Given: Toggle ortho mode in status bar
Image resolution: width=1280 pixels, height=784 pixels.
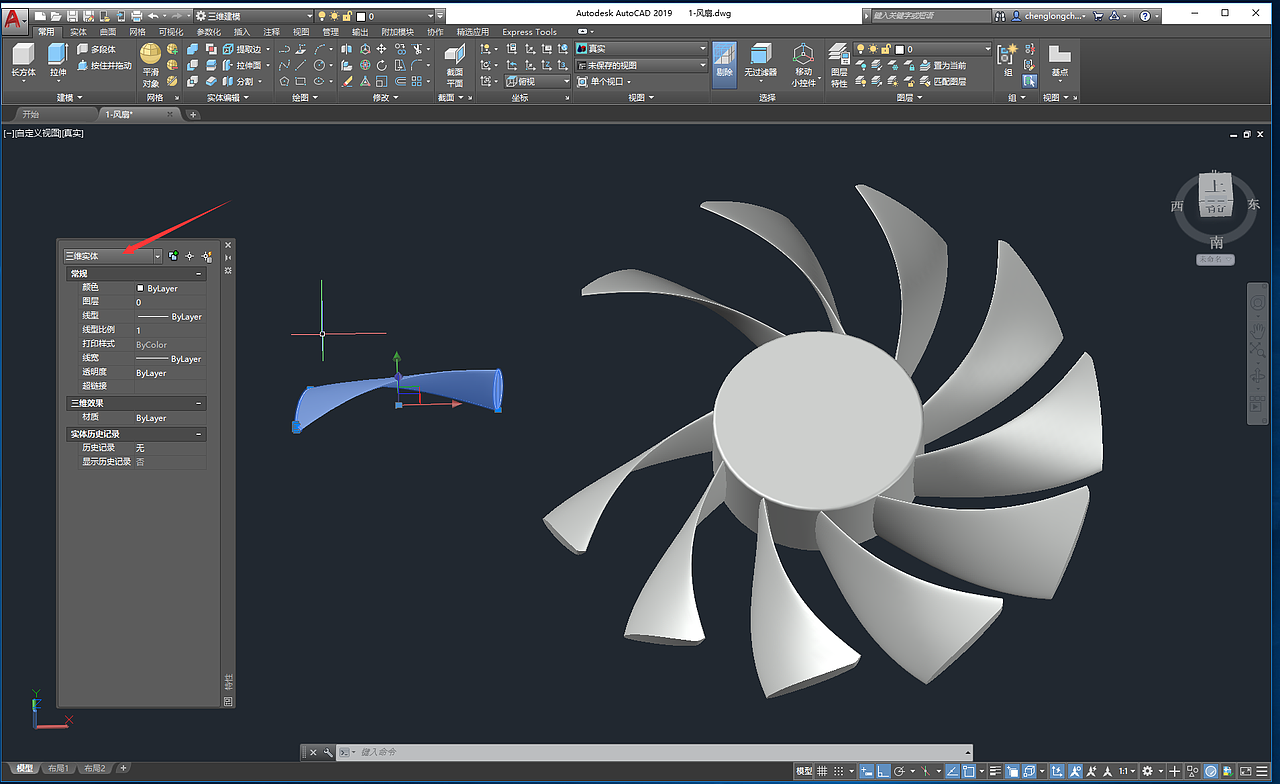Looking at the screenshot, I should point(883,771).
